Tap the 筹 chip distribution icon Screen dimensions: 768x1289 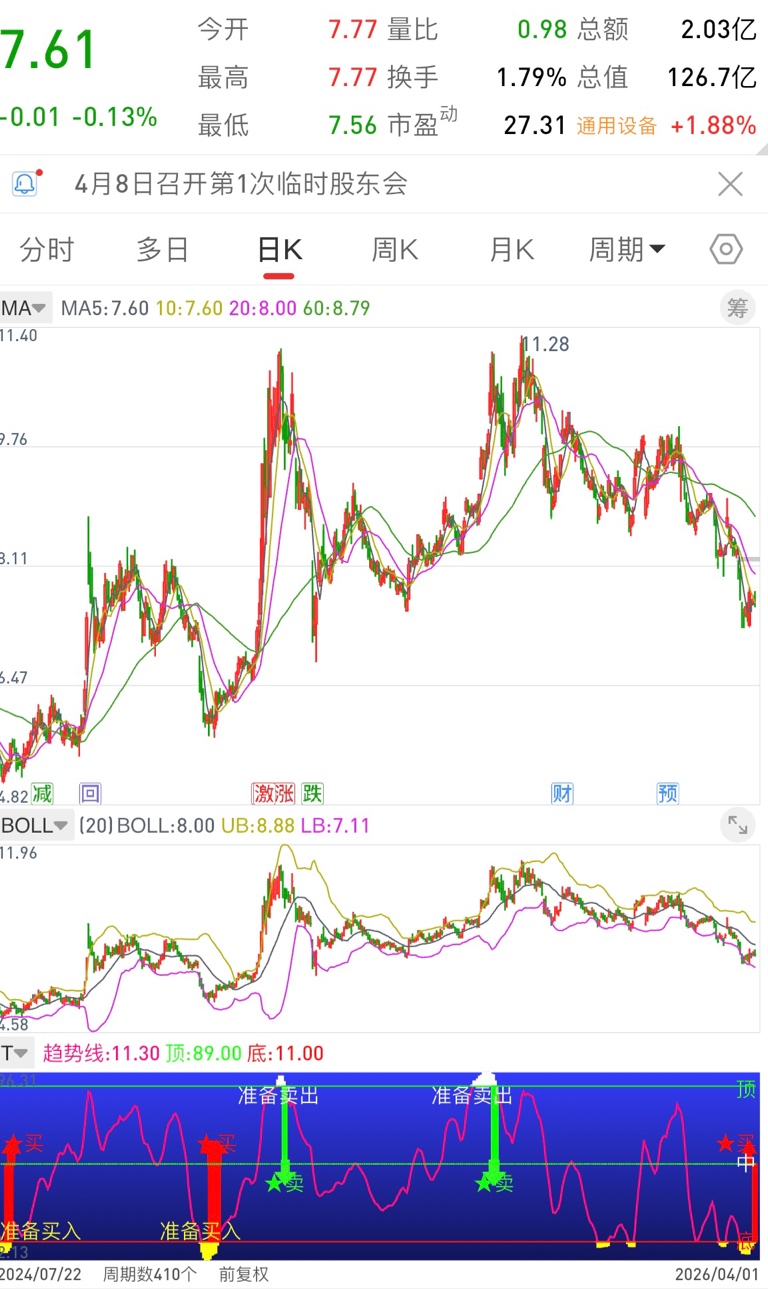(x=737, y=308)
